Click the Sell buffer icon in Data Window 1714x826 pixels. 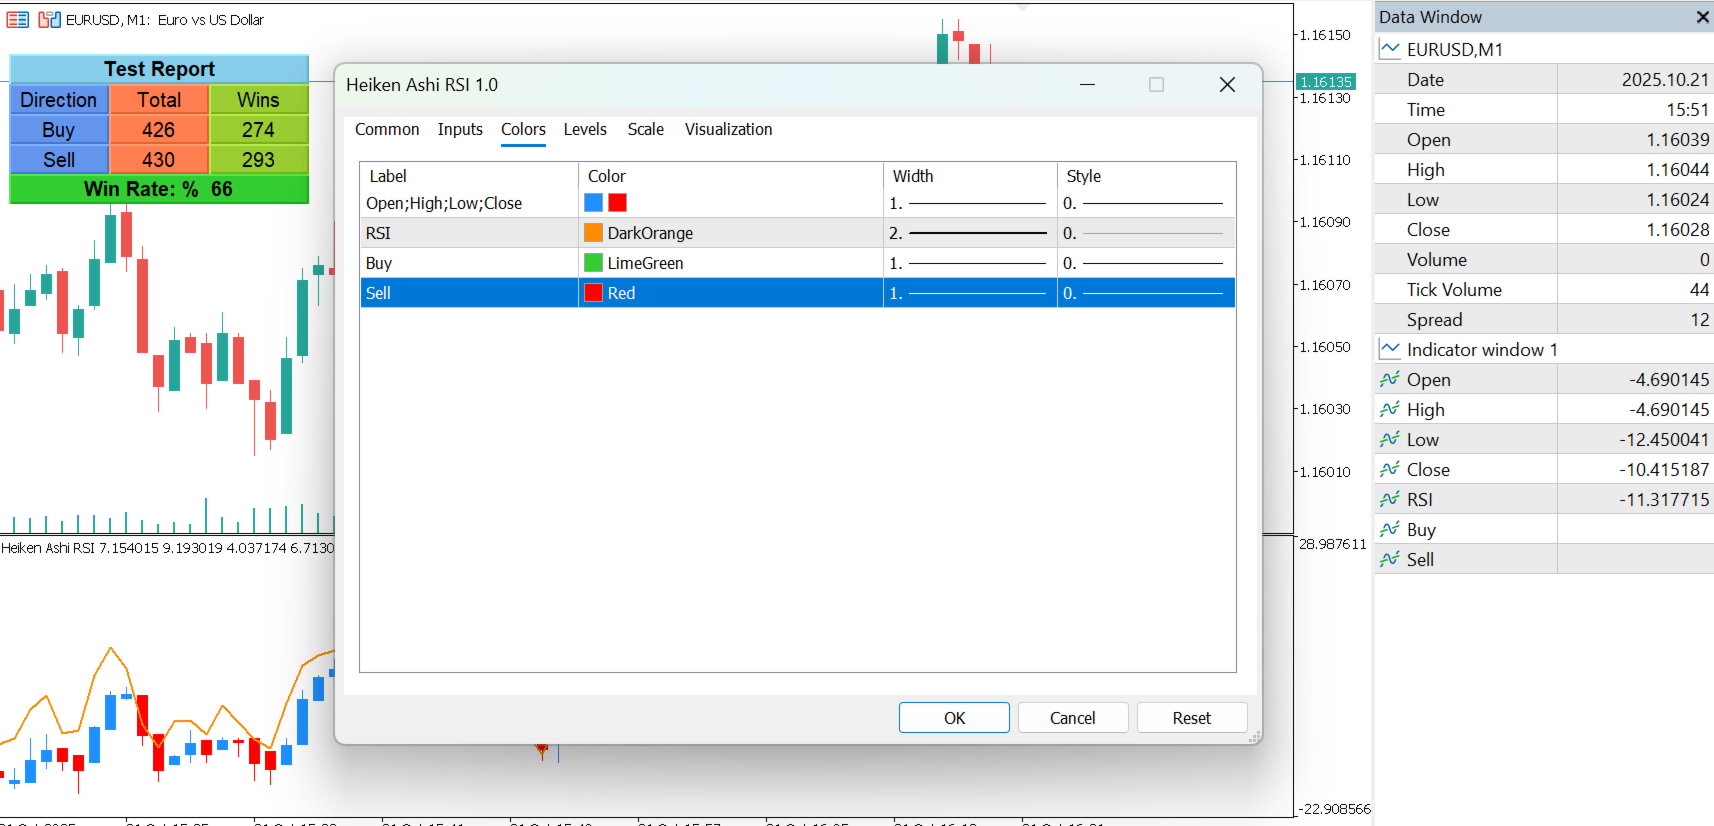tap(1390, 559)
